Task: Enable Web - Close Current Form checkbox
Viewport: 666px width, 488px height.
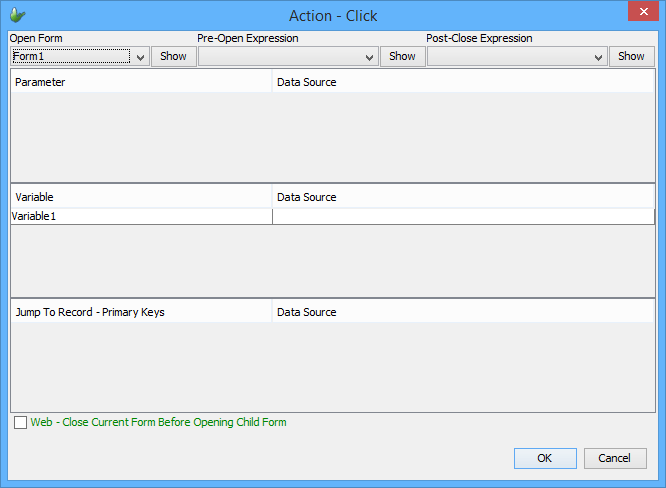Action: point(21,423)
